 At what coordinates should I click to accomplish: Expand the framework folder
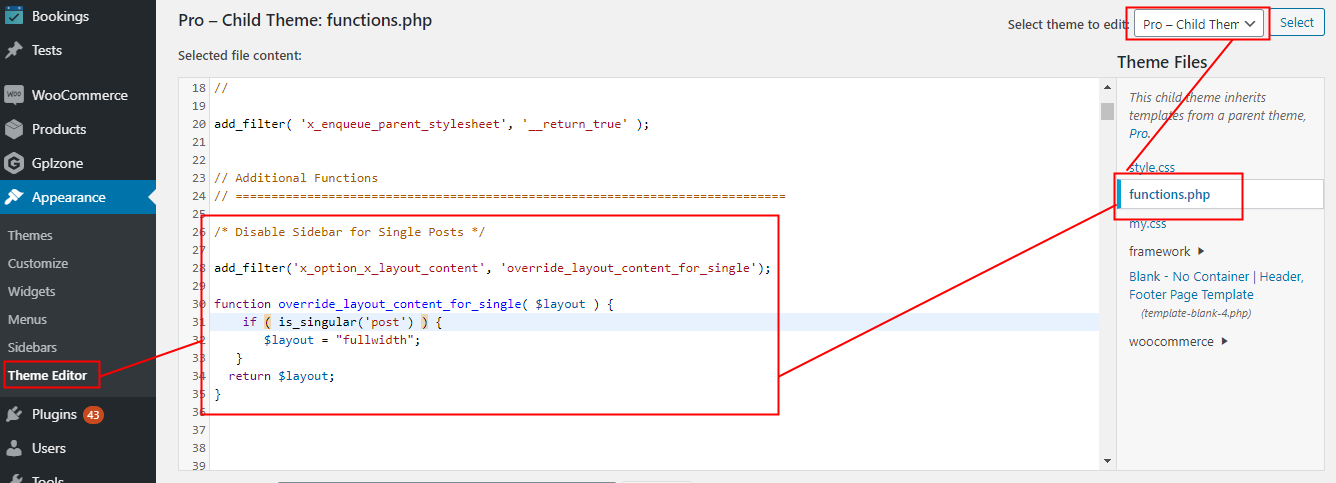pyautogui.click(x=1167, y=251)
